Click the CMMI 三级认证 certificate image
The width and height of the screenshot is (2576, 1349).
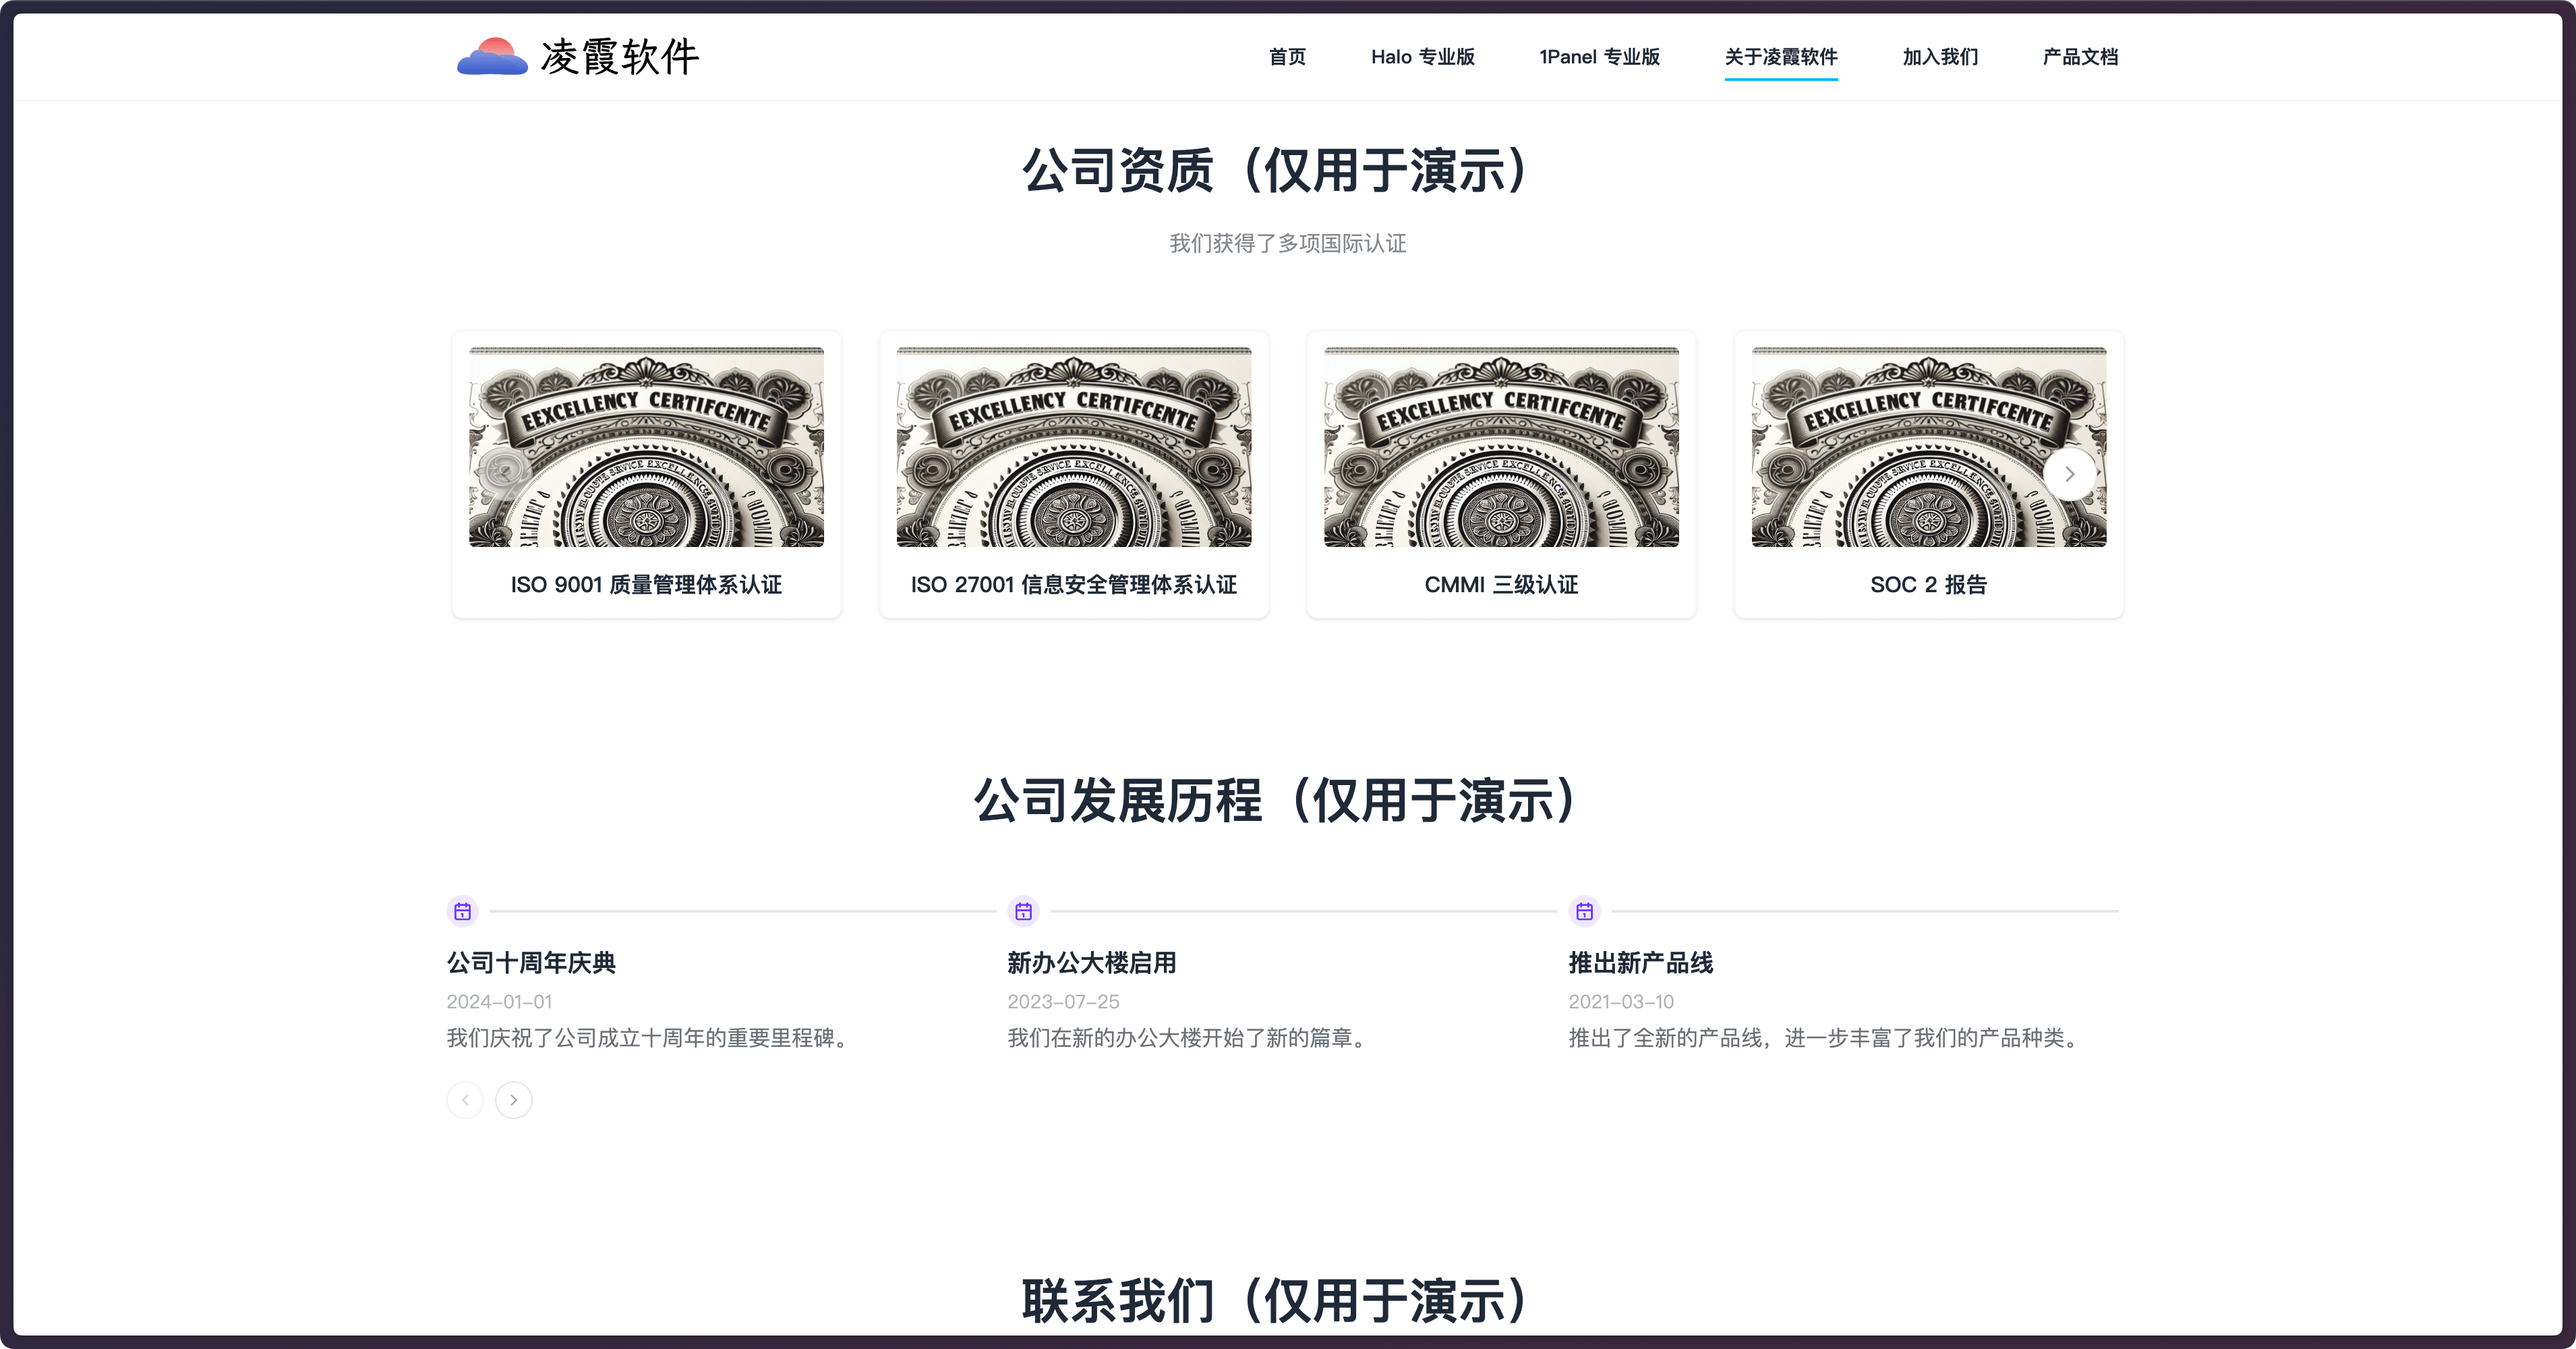click(x=1501, y=447)
